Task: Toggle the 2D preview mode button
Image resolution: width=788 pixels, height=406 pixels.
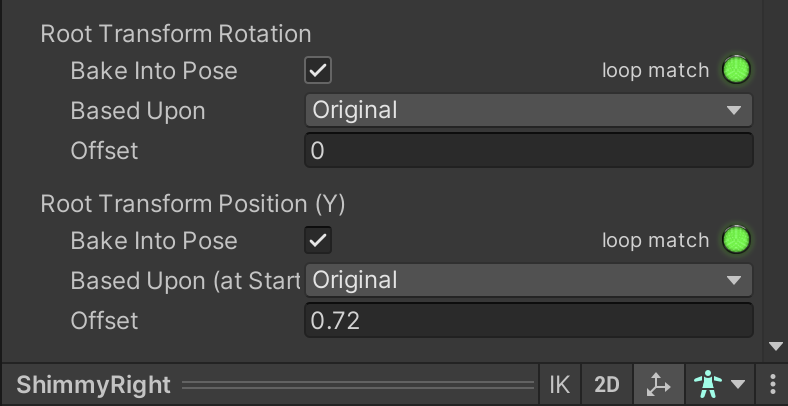Action: click(607, 385)
